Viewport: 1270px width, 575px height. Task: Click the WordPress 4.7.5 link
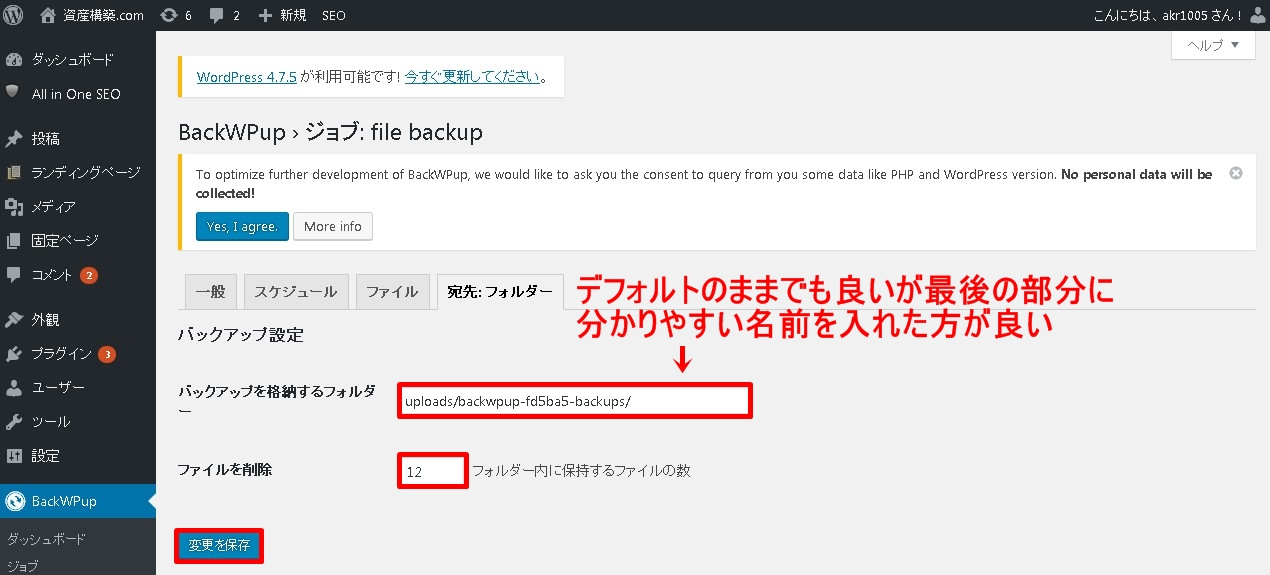(x=247, y=77)
